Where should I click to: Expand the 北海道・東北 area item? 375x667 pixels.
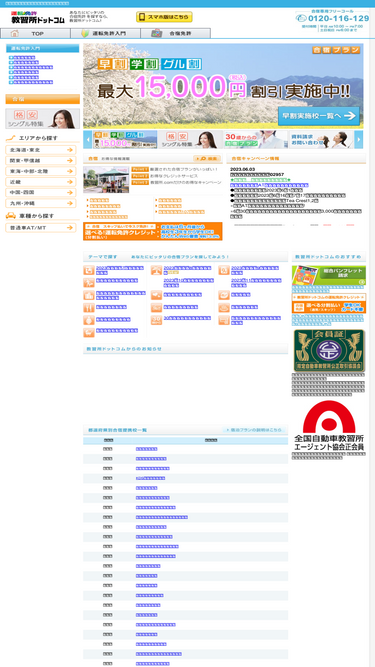(x=41, y=150)
